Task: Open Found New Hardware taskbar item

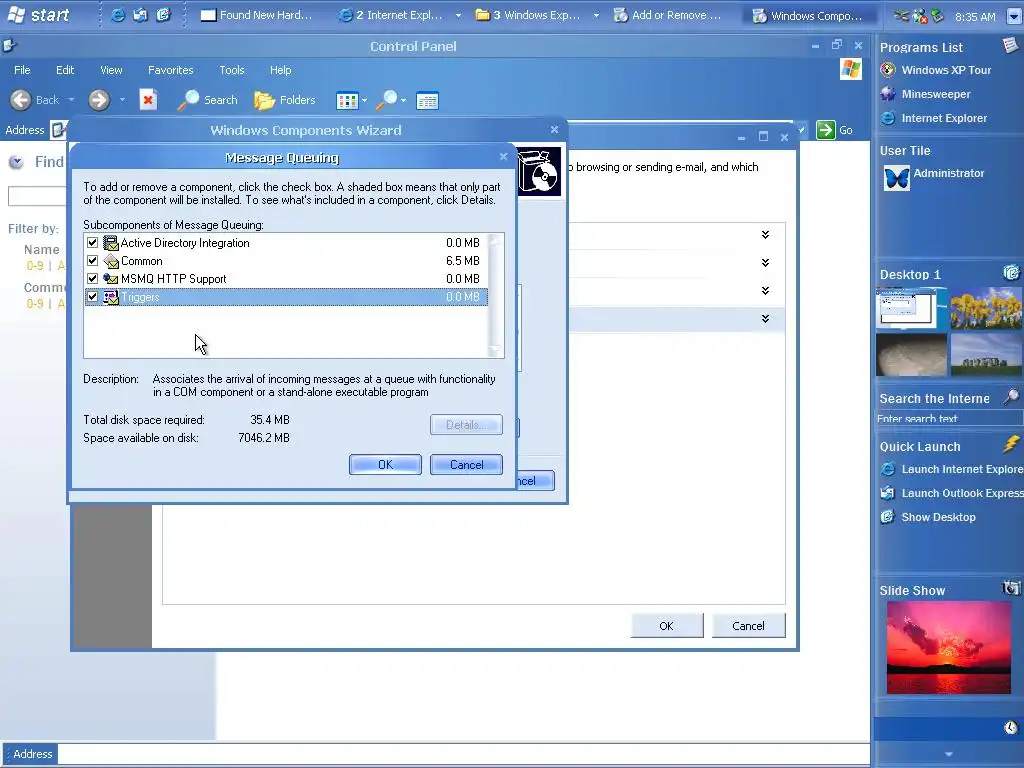Action: coord(256,15)
